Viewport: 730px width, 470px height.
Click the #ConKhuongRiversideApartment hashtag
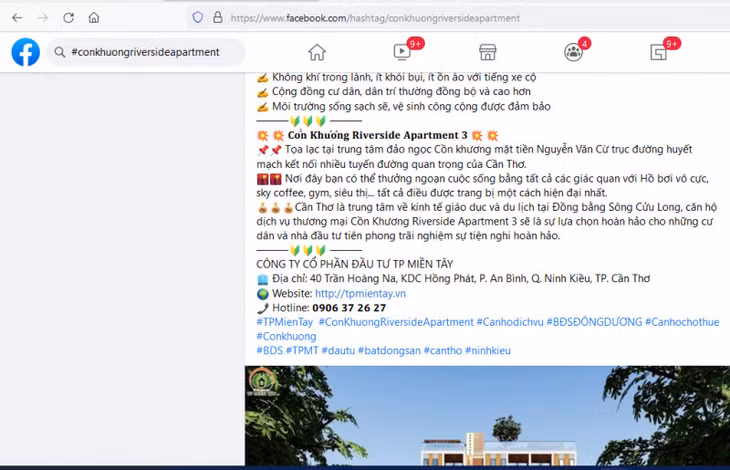coord(396,322)
